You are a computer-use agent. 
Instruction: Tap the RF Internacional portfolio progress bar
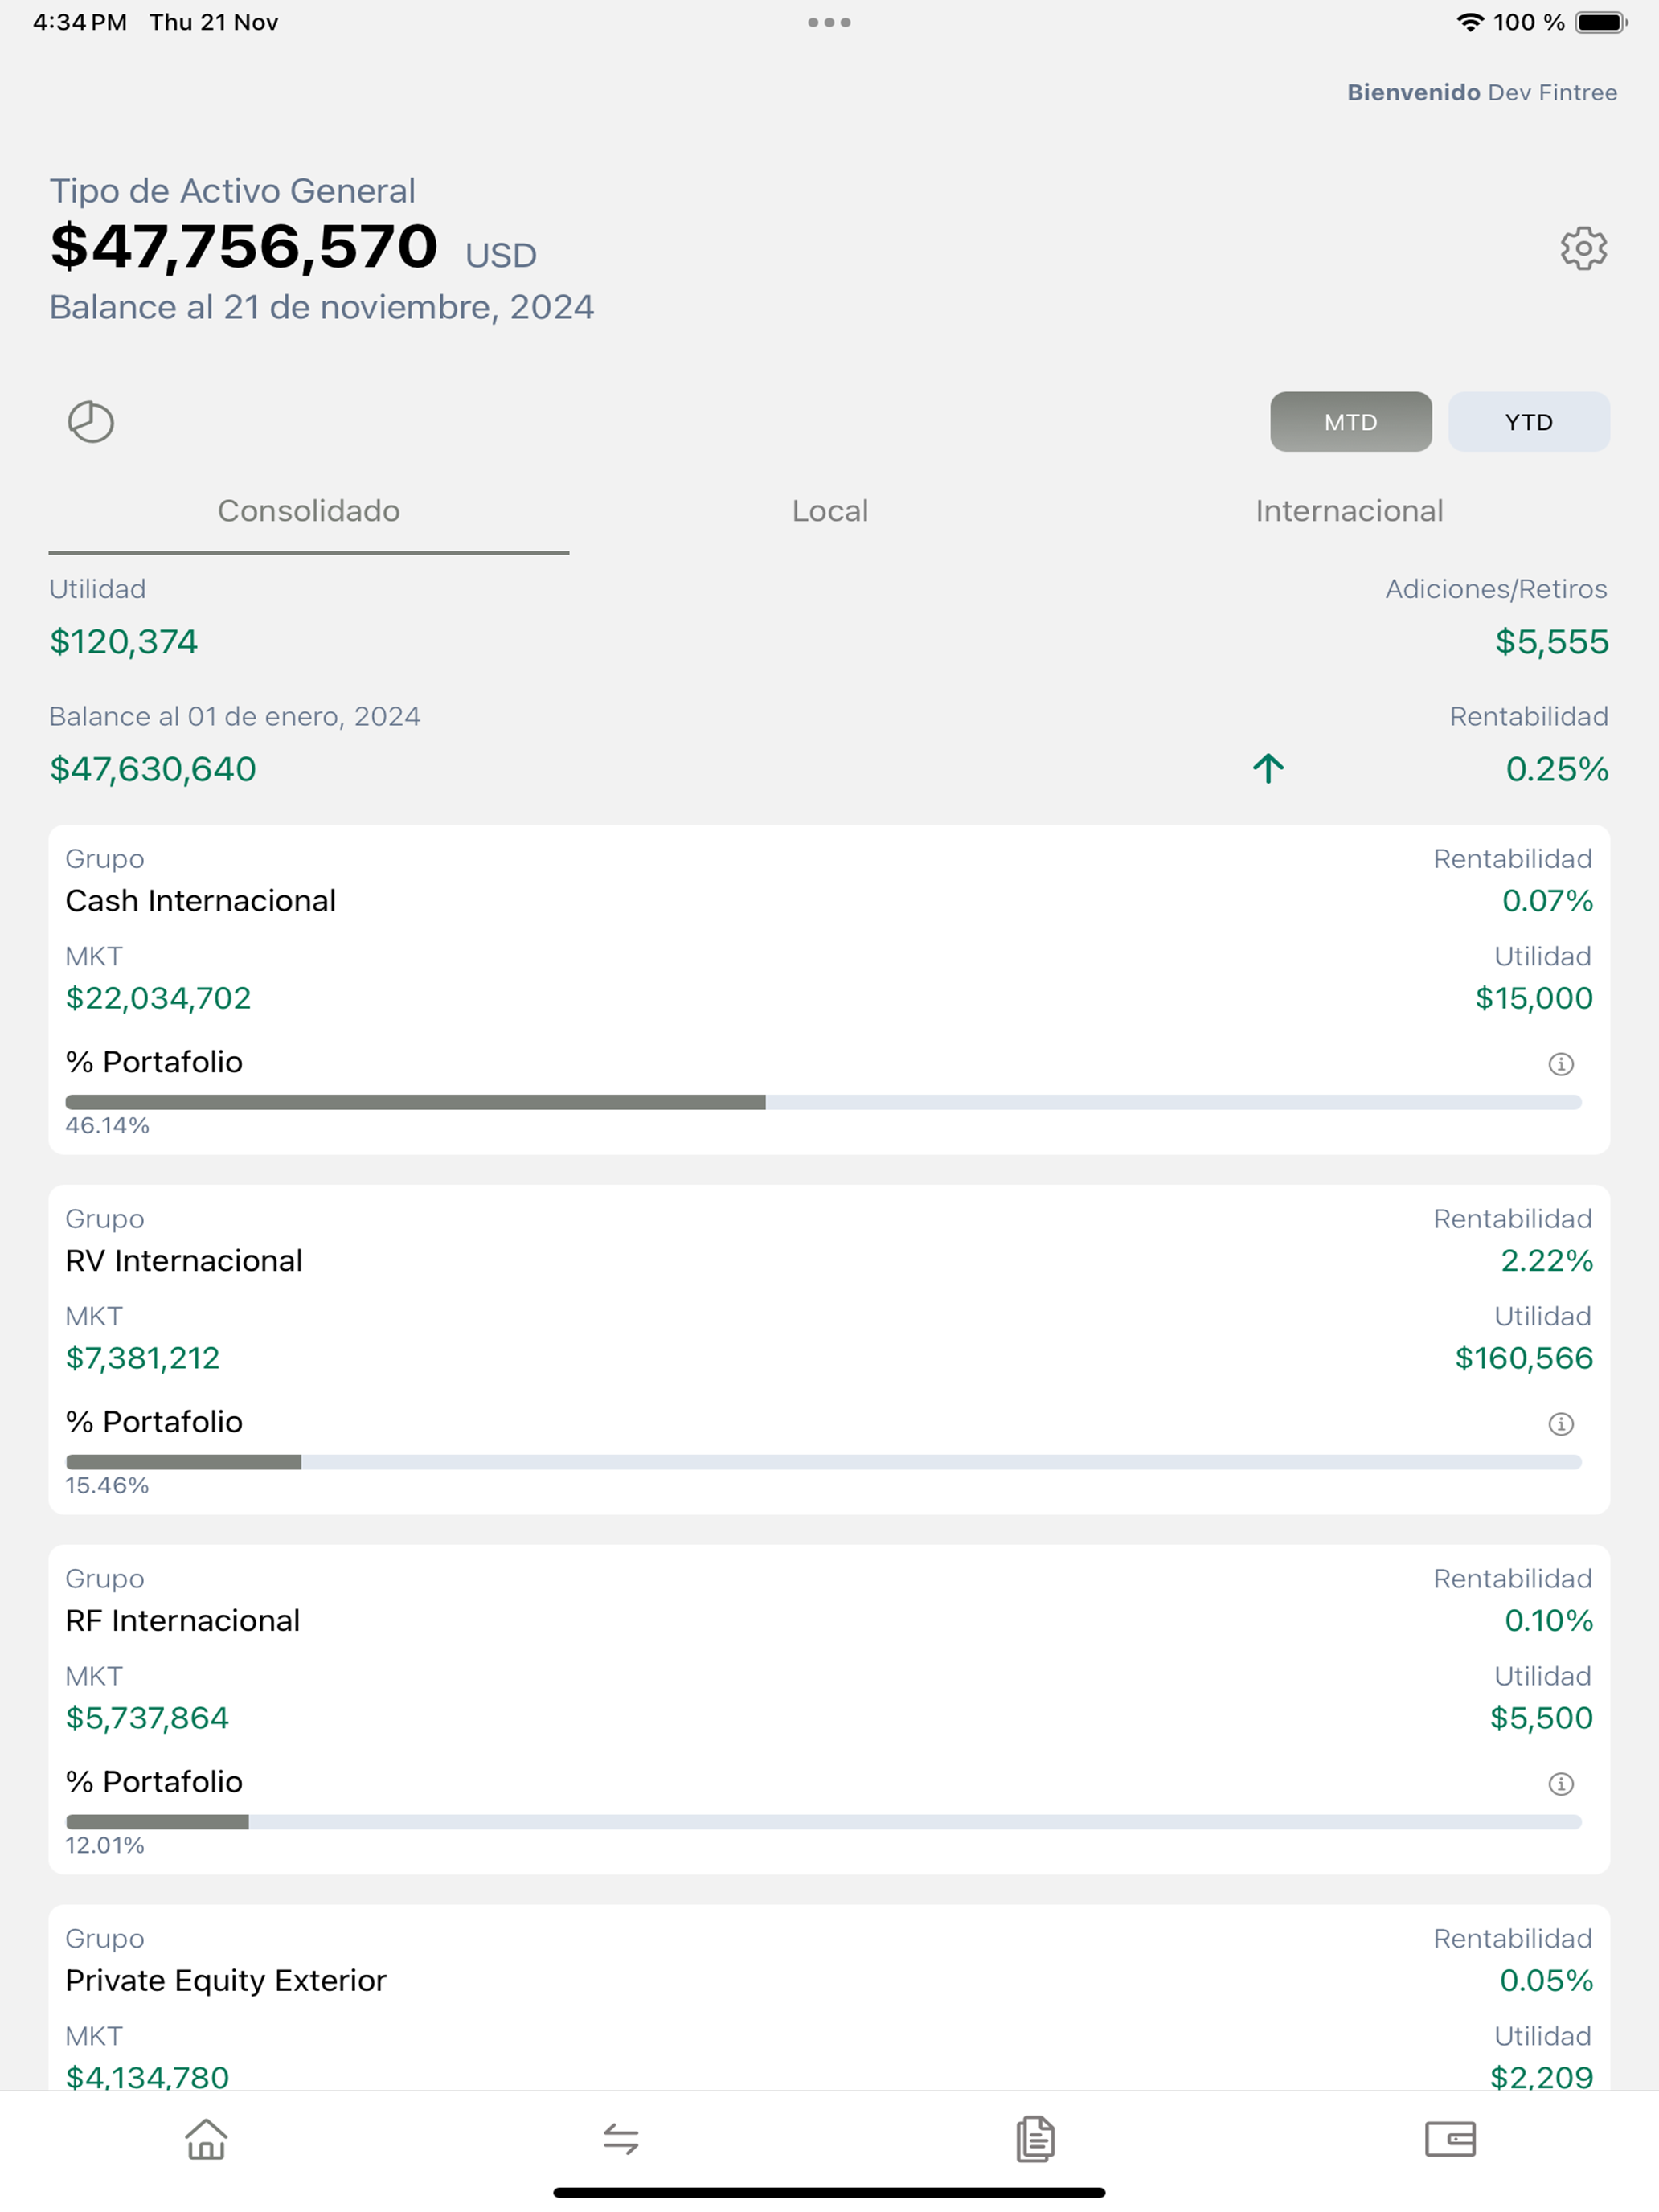pyautogui.click(x=823, y=1822)
